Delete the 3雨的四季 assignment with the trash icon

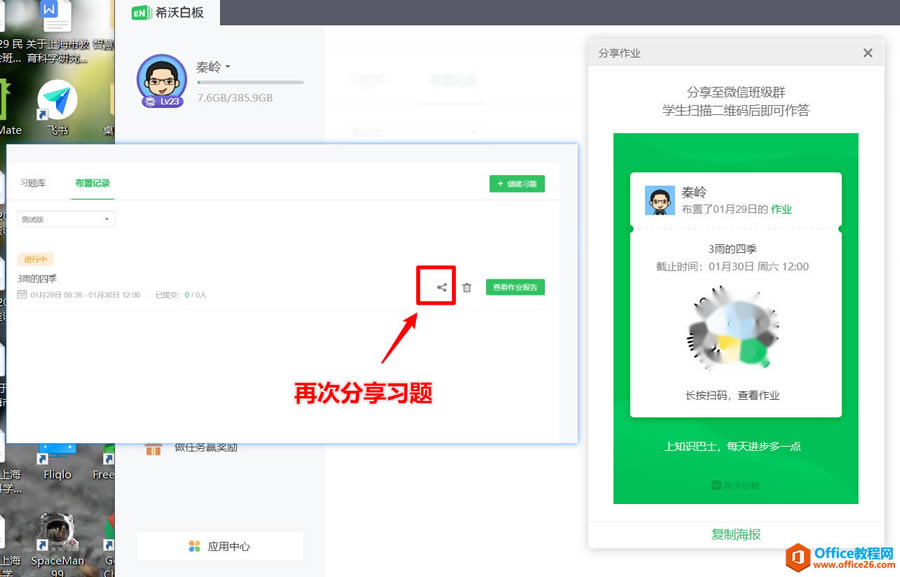467,288
